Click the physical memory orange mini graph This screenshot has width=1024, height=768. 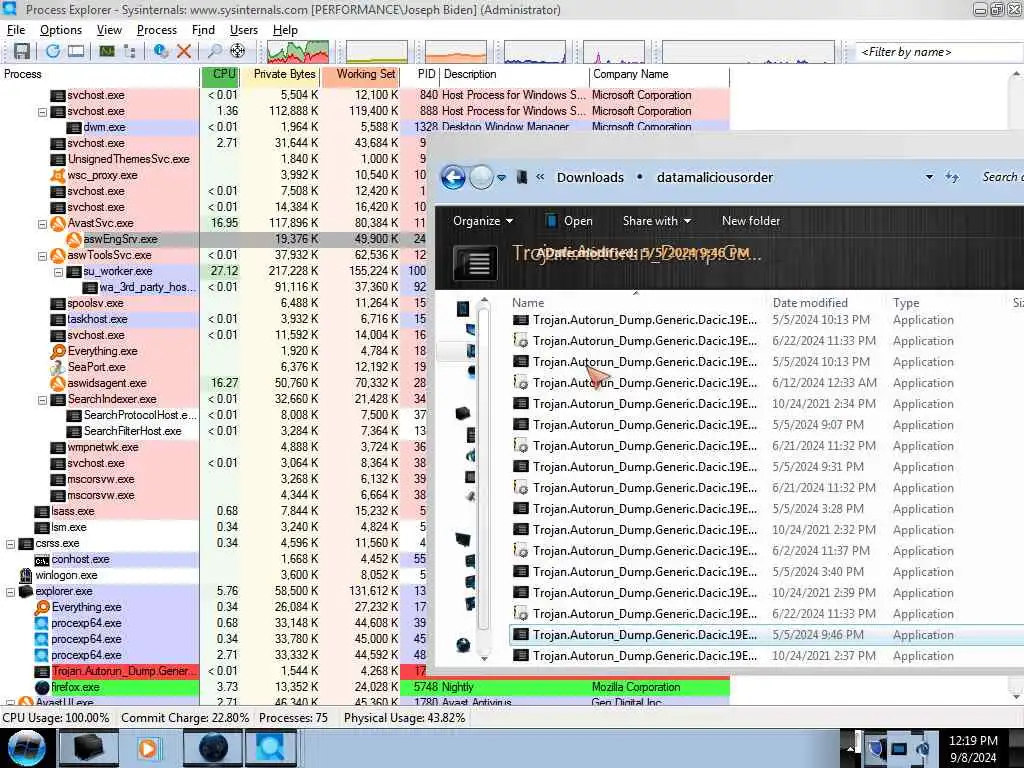pyautogui.click(x=456, y=52)
